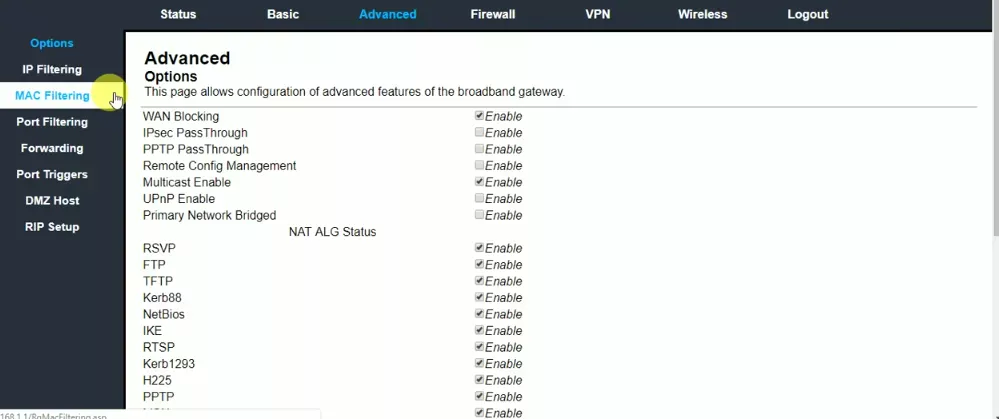Viewport: 999px width, 419px height.
Task: Enable the IPsec PassThrough checkbox
Action: point(480,133)
